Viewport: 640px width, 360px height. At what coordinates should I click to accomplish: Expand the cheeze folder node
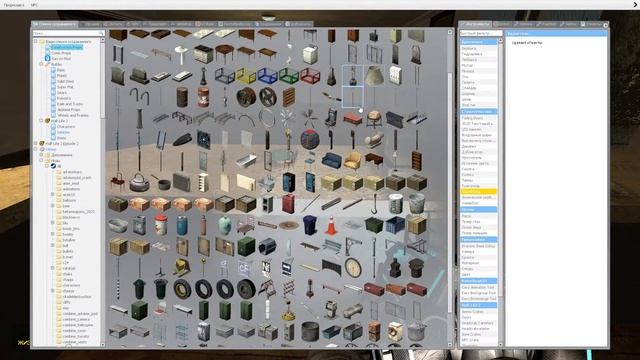coord(53,291)
